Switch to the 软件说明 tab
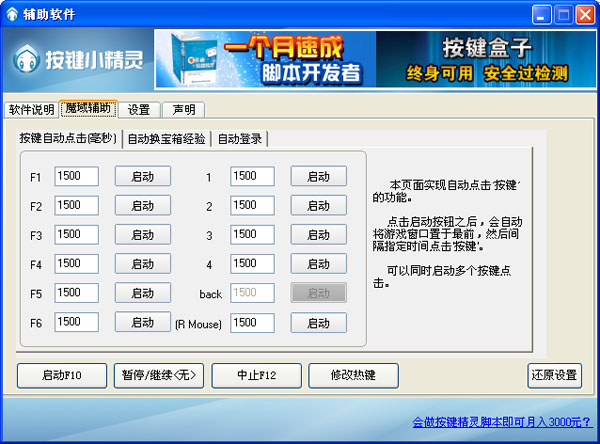The height and width of the screenshot is (444, 600). click(x=31, y=110)
